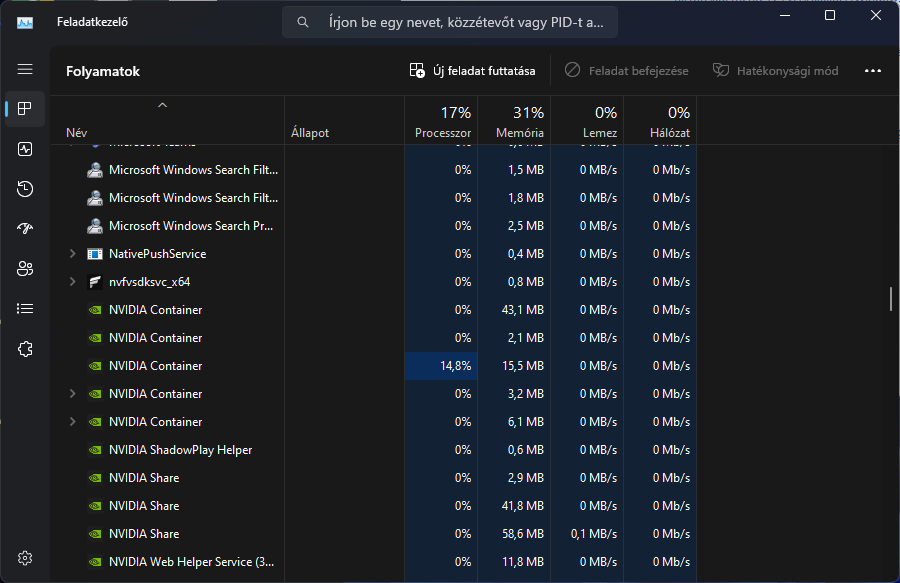900x583 pixels.
Task: Open the Users page in sidebar
Action: pyautogui.click(x=25, y=269)
